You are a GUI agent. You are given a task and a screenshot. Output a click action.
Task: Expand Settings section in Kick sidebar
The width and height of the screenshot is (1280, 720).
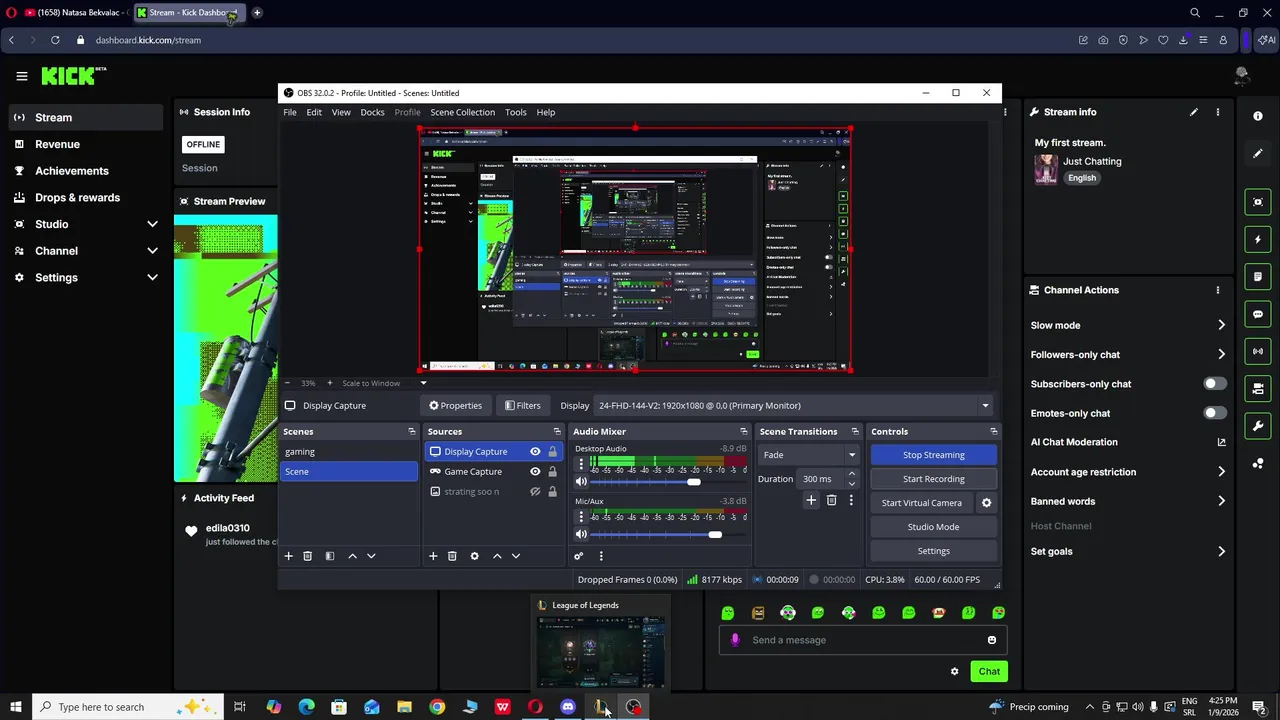pyautogui.click(x=152, y=278)
